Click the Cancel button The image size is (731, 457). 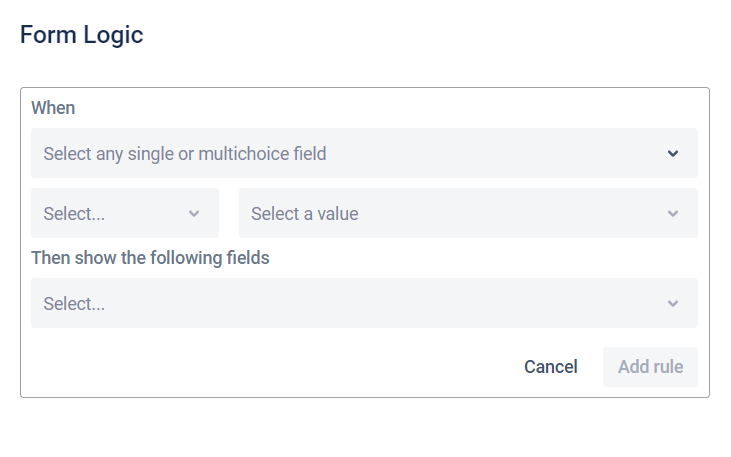551,367
